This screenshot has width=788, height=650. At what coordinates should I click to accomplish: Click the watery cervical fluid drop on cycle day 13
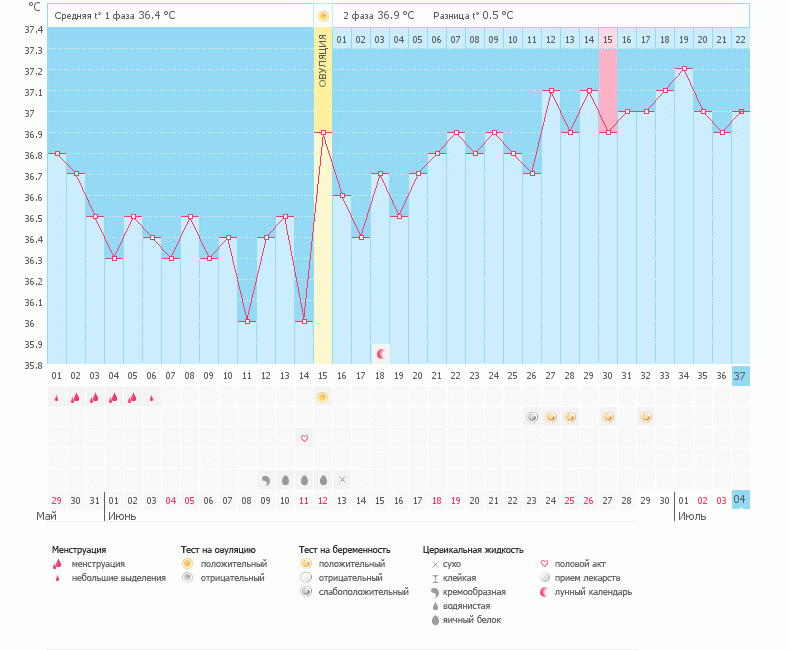(285, 479)
